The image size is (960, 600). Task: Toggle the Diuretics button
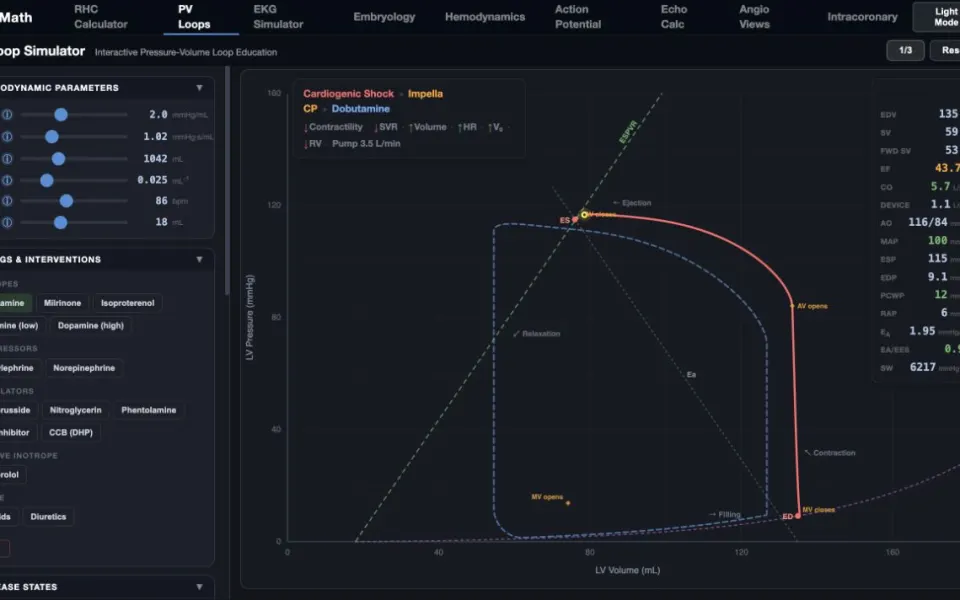point(48,517)
